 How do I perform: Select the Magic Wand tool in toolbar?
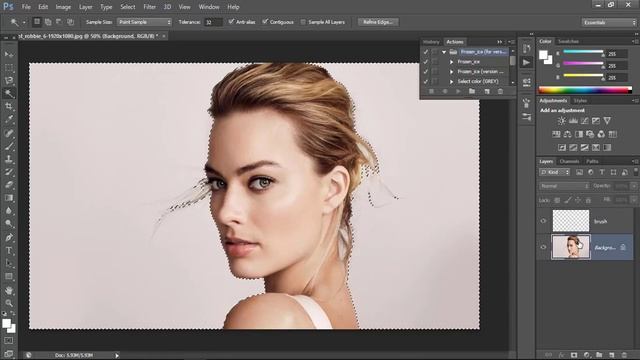click(9, 93)
